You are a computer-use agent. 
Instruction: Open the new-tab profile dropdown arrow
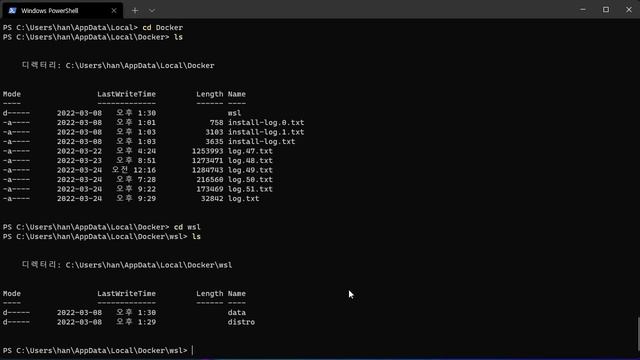coord(152,11)
